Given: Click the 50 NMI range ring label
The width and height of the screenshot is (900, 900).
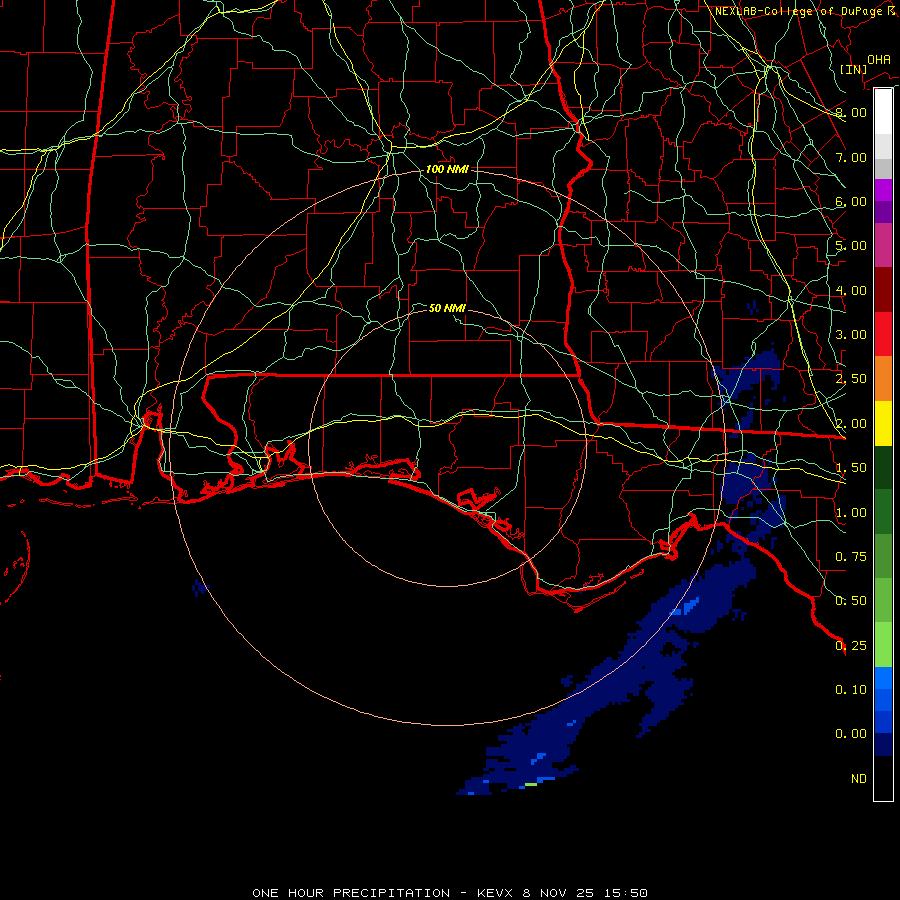Looking at the screenshot, I should pyautogui.click(x=447, y=308).
